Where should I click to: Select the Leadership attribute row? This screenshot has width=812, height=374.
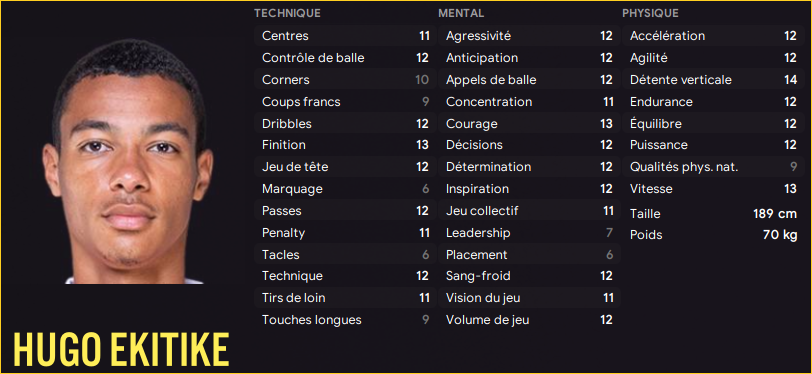[529, 233]
